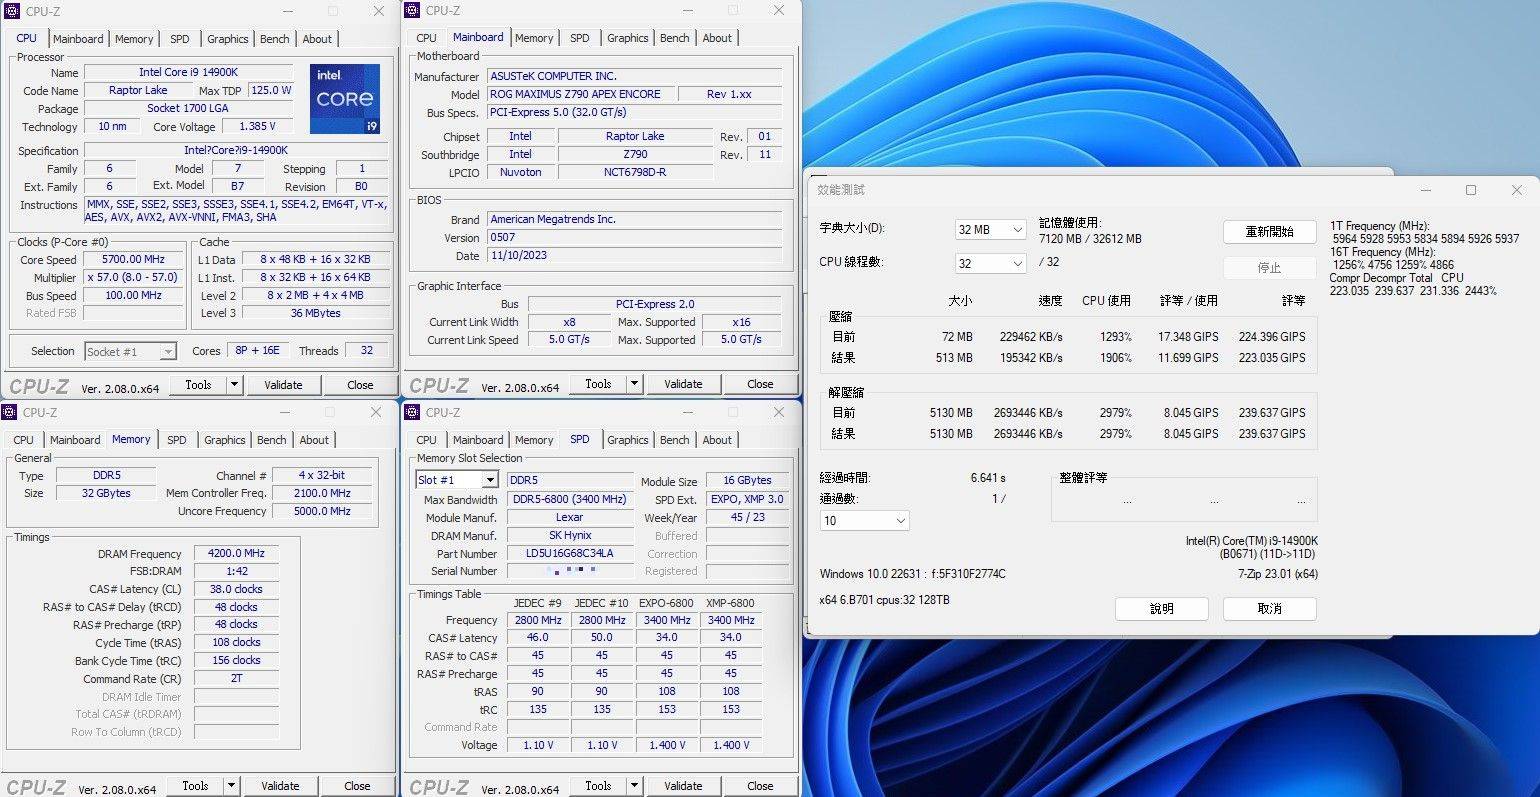Open SPD tab in Memory window
The image size is (1540, 797).
177,440
